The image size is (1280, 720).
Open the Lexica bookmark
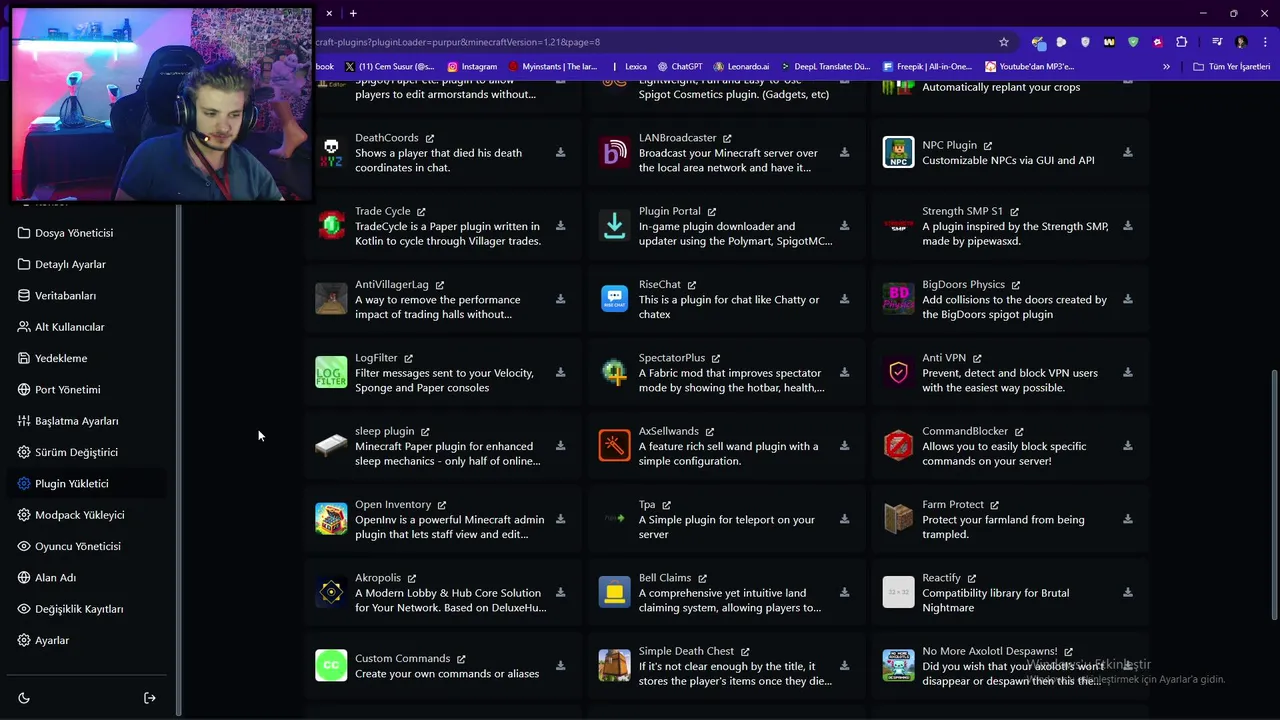635,67
